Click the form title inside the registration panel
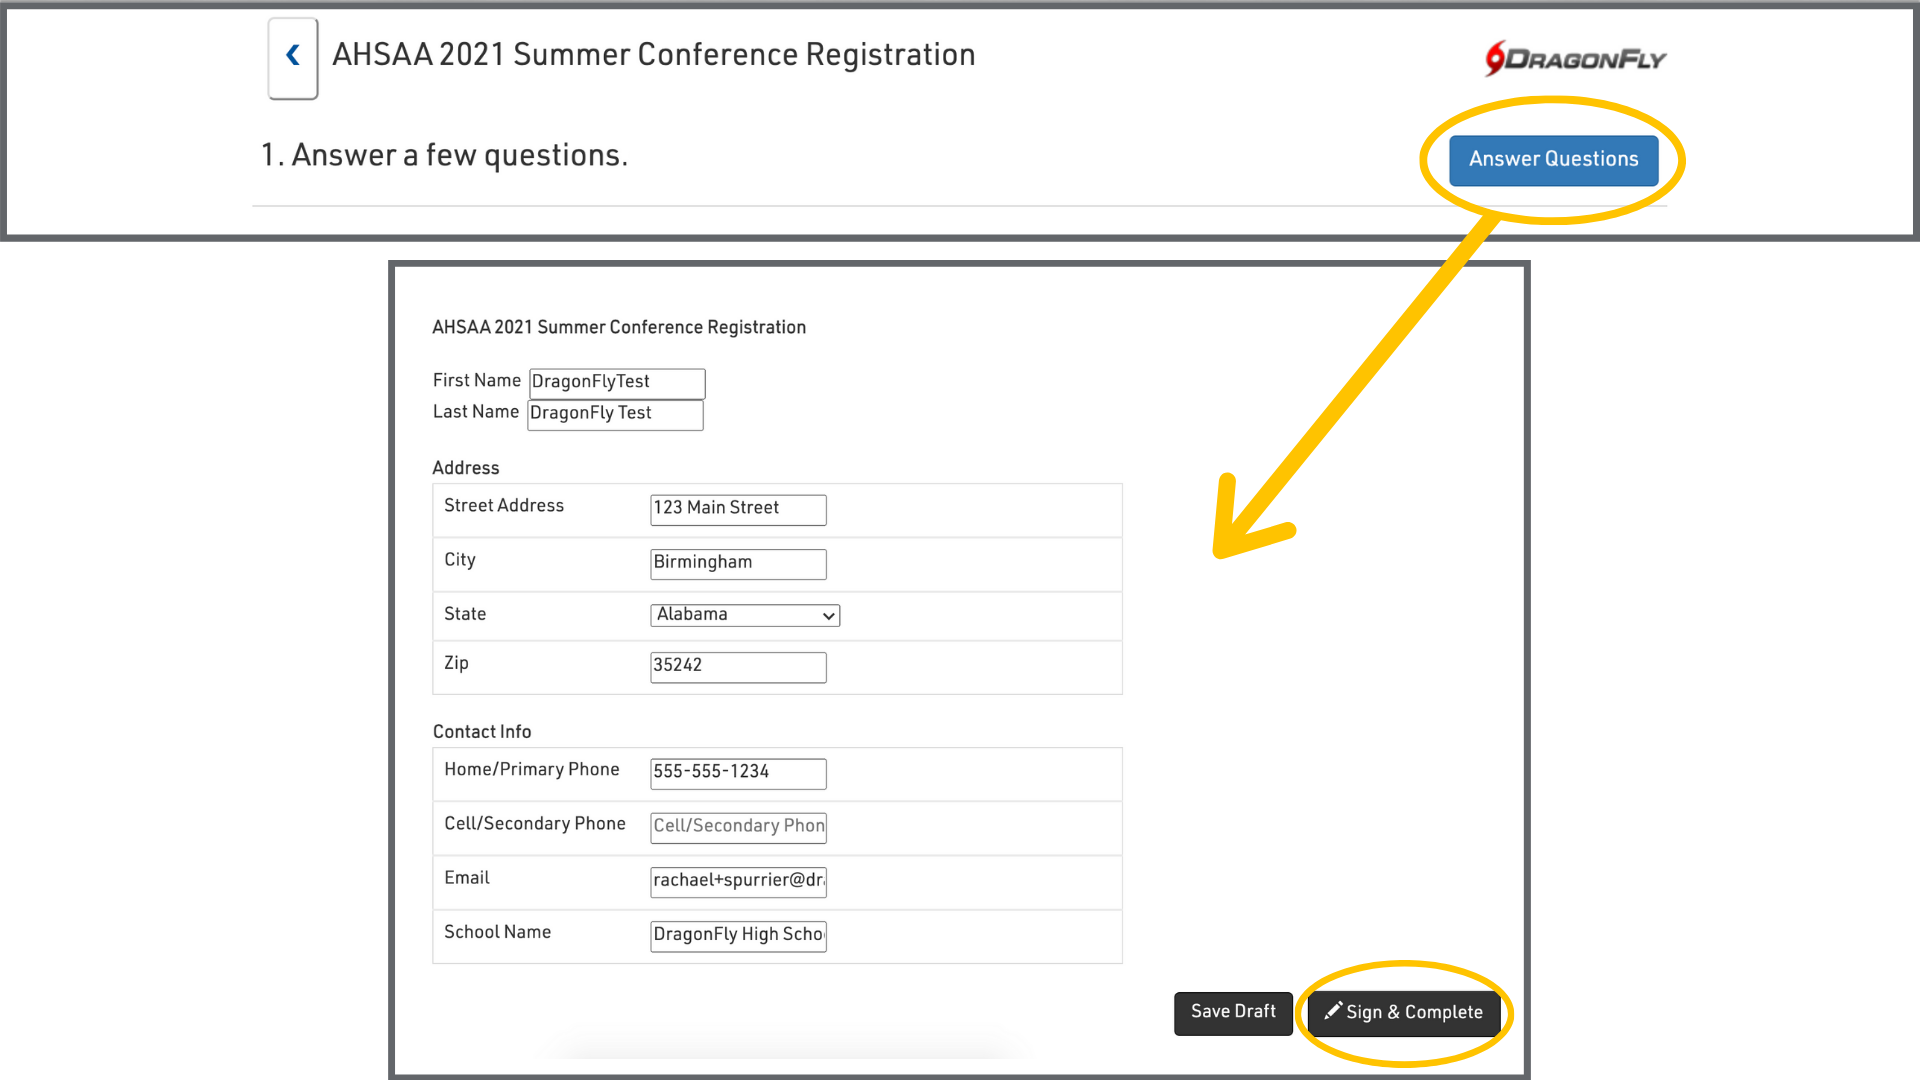Screen dimensions: 1920x1080 point(618,328)
